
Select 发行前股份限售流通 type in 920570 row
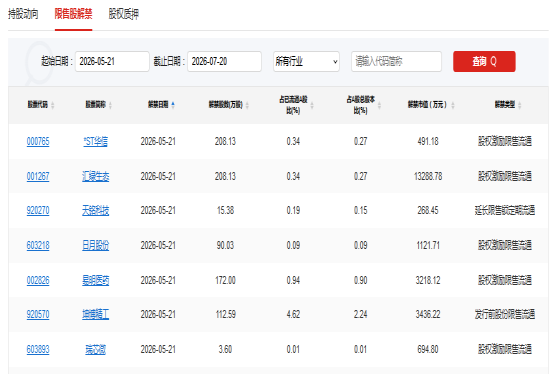coord(505,314)
